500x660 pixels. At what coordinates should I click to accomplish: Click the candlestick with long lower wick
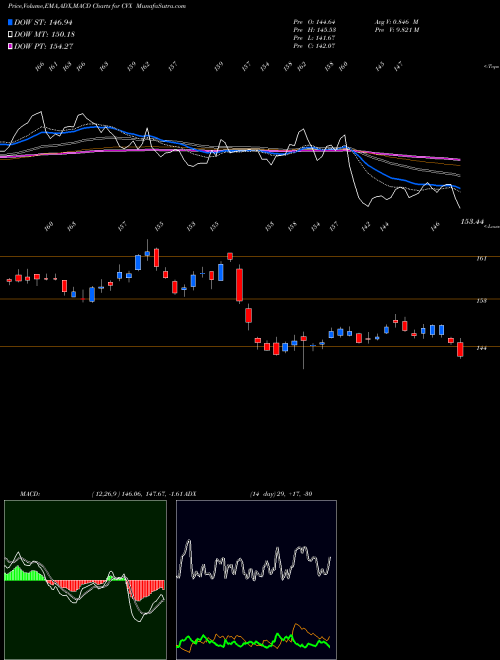click(x=303, y=350)
